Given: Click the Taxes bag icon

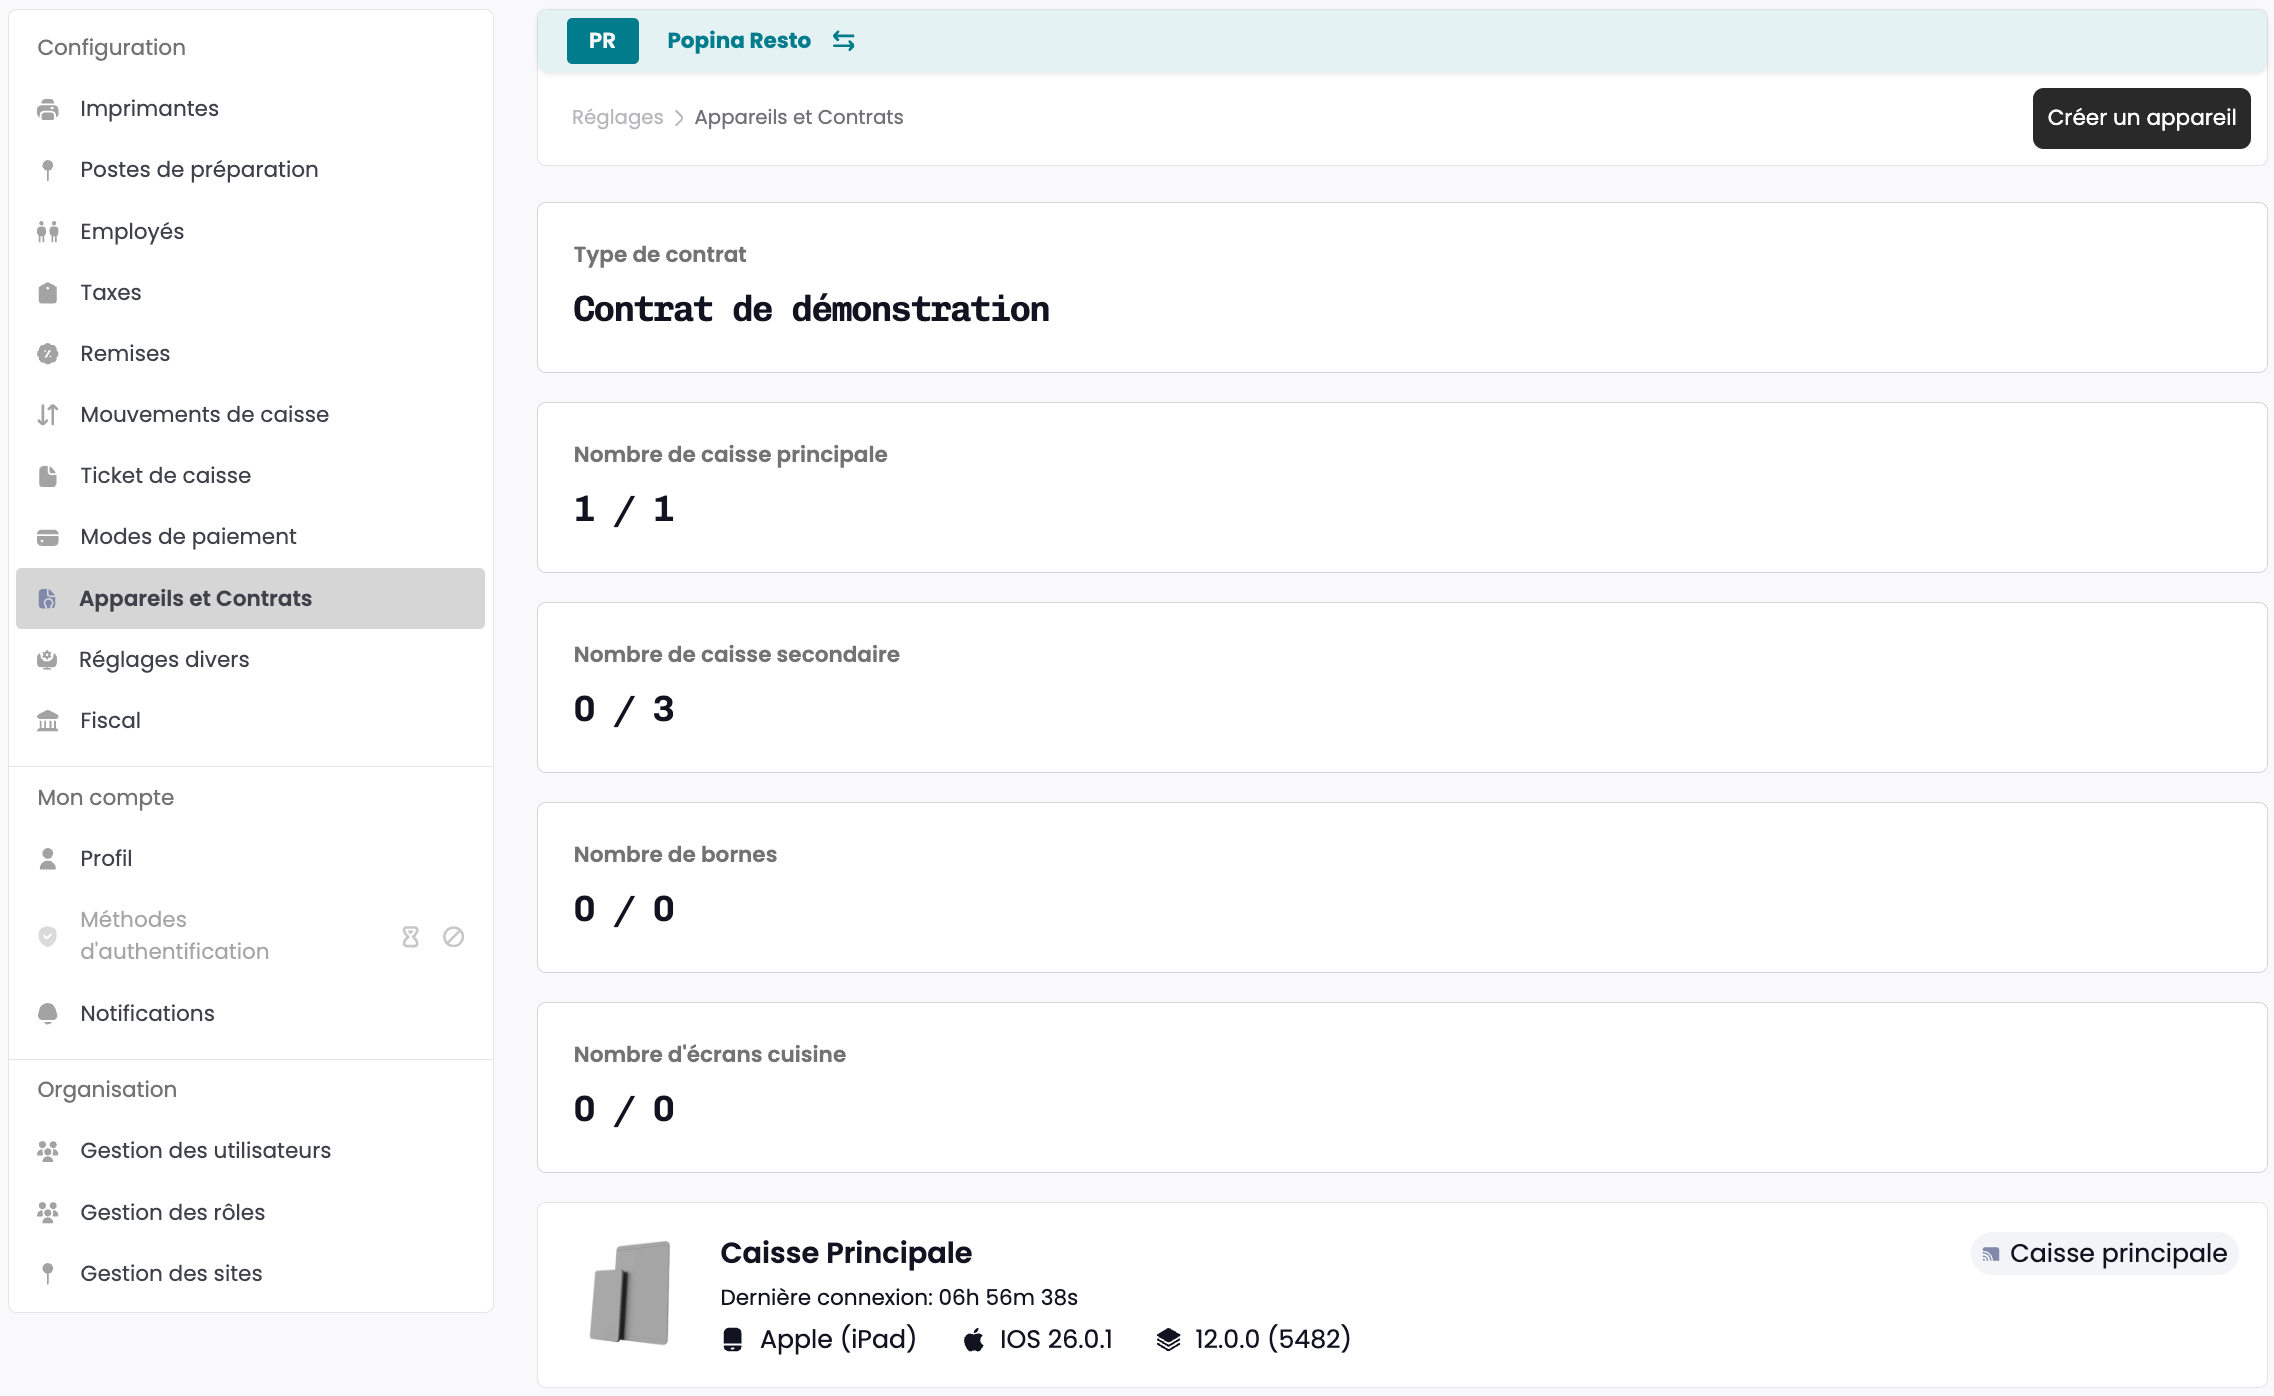Looking at the screenshot, I should tap(47, 293).
